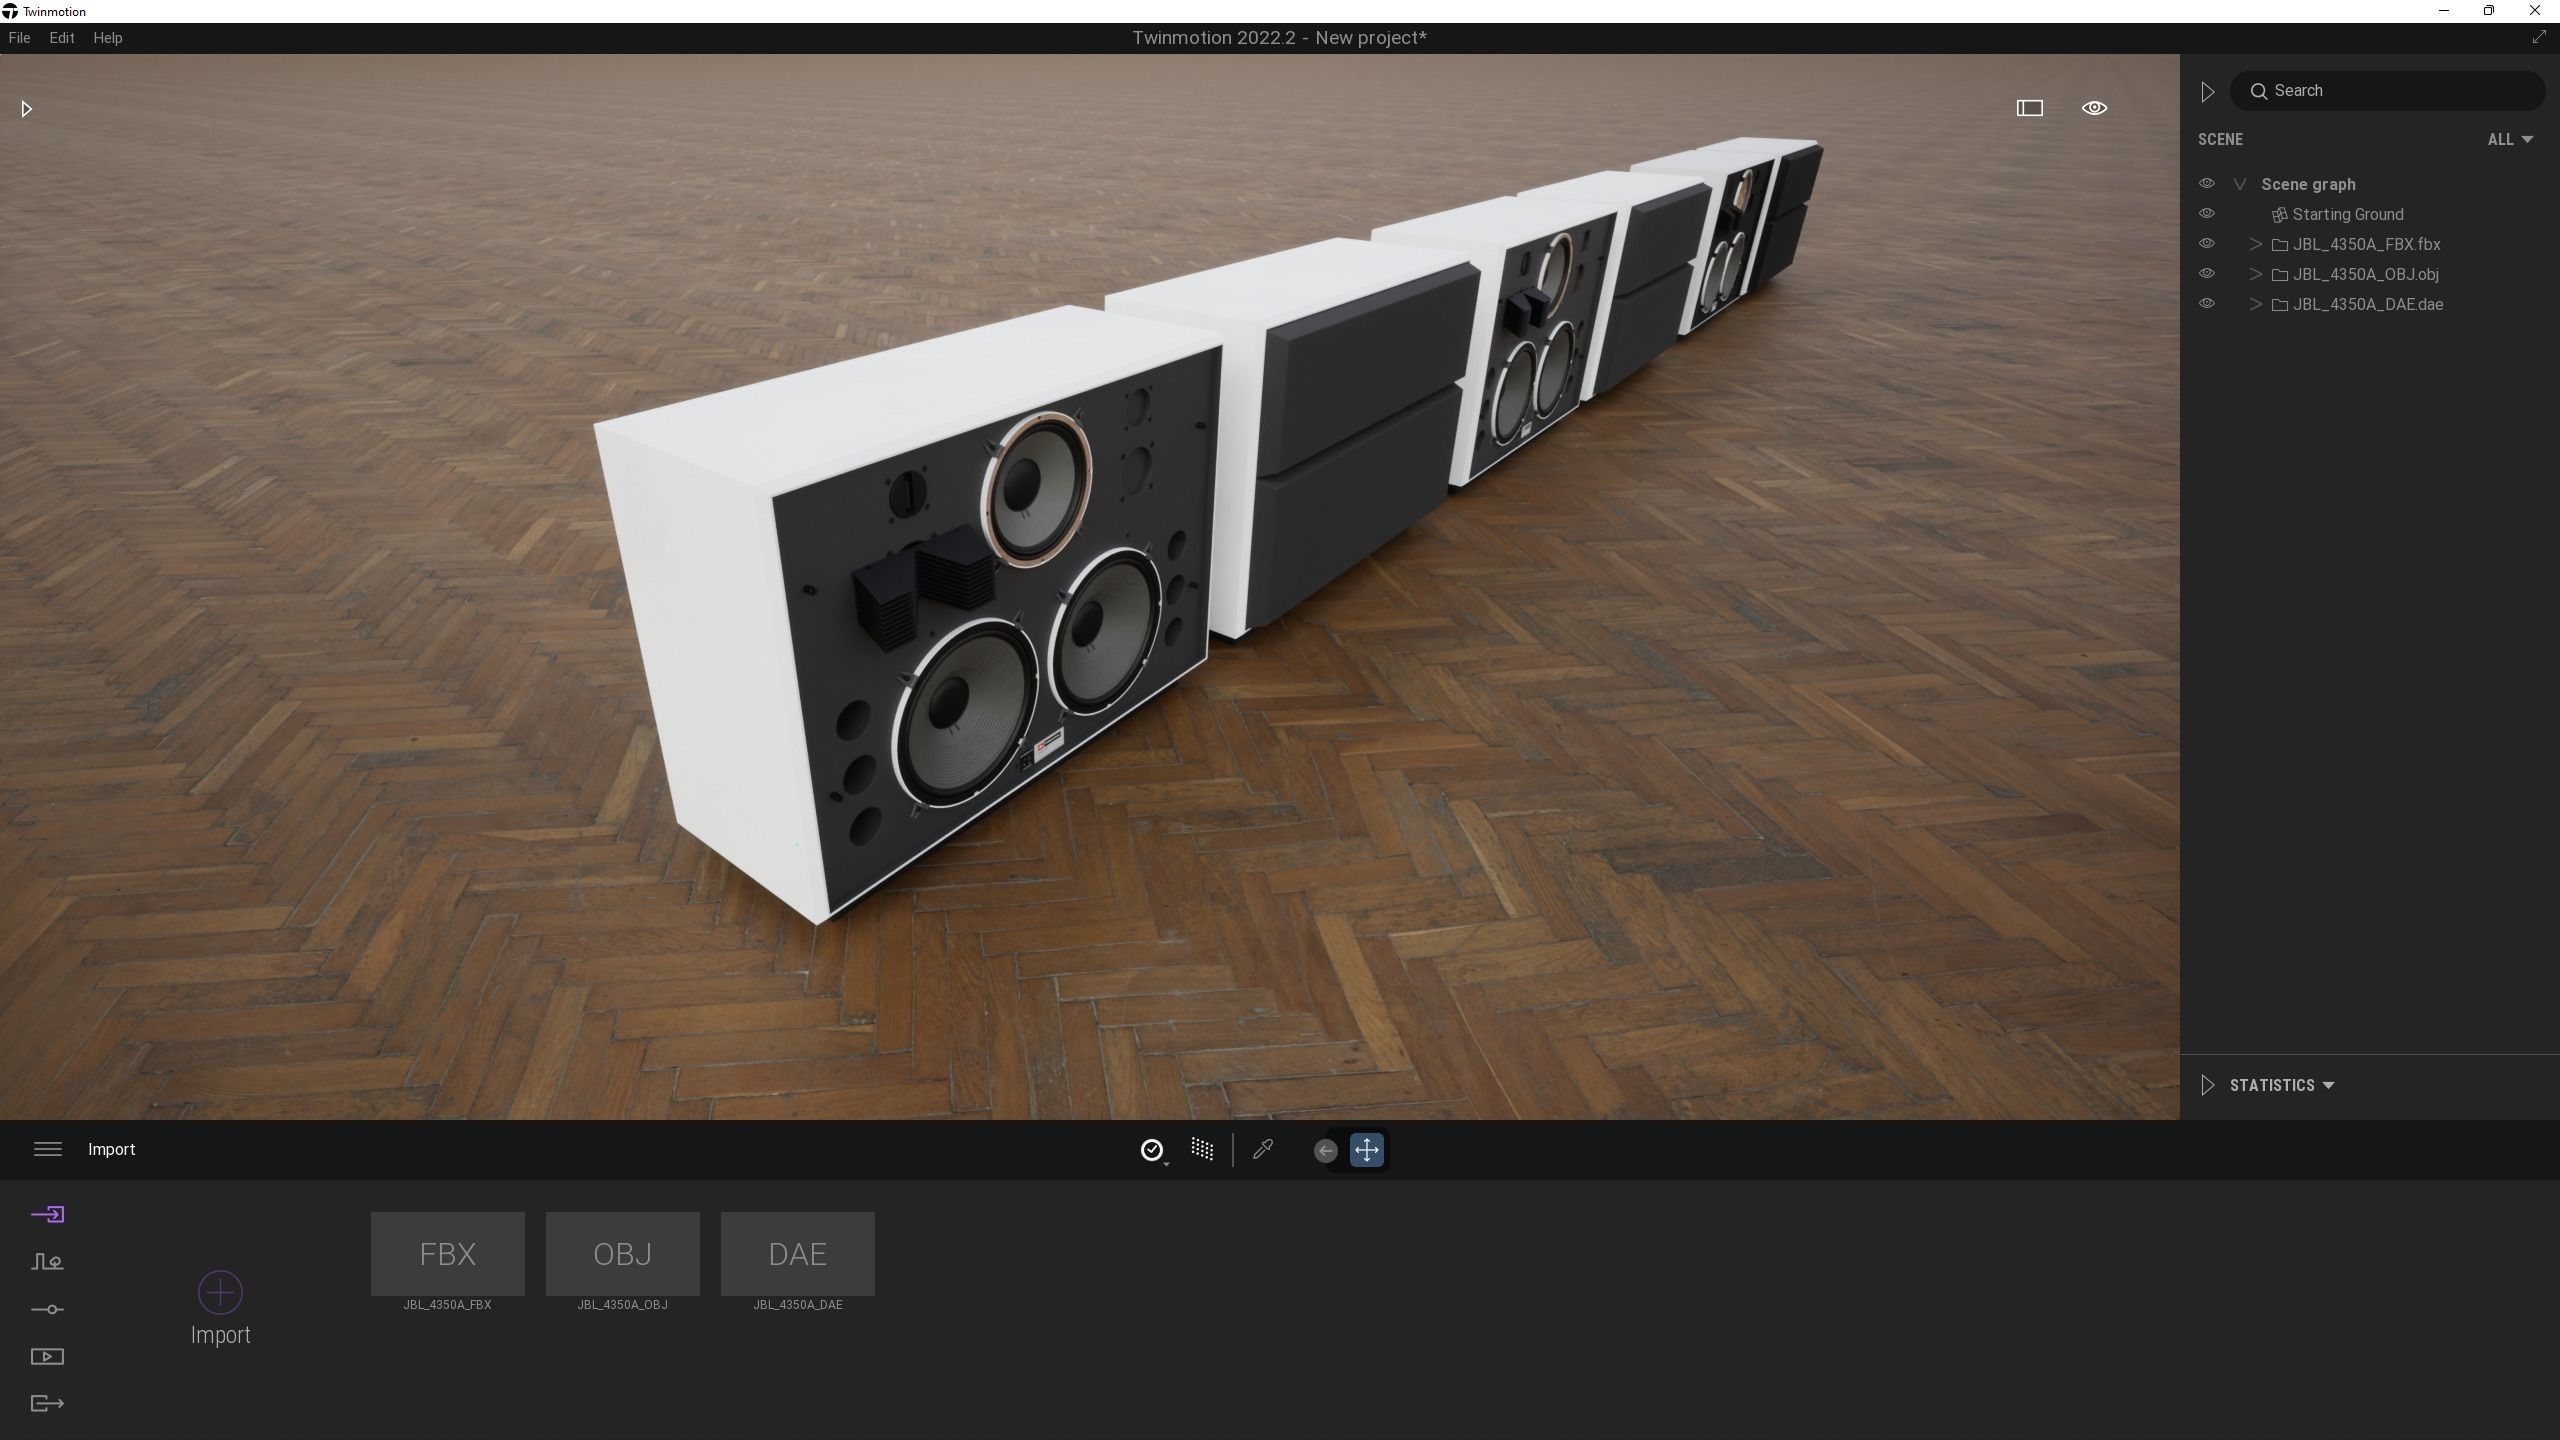Select the DAE import thumbnail

[798, 1254]
